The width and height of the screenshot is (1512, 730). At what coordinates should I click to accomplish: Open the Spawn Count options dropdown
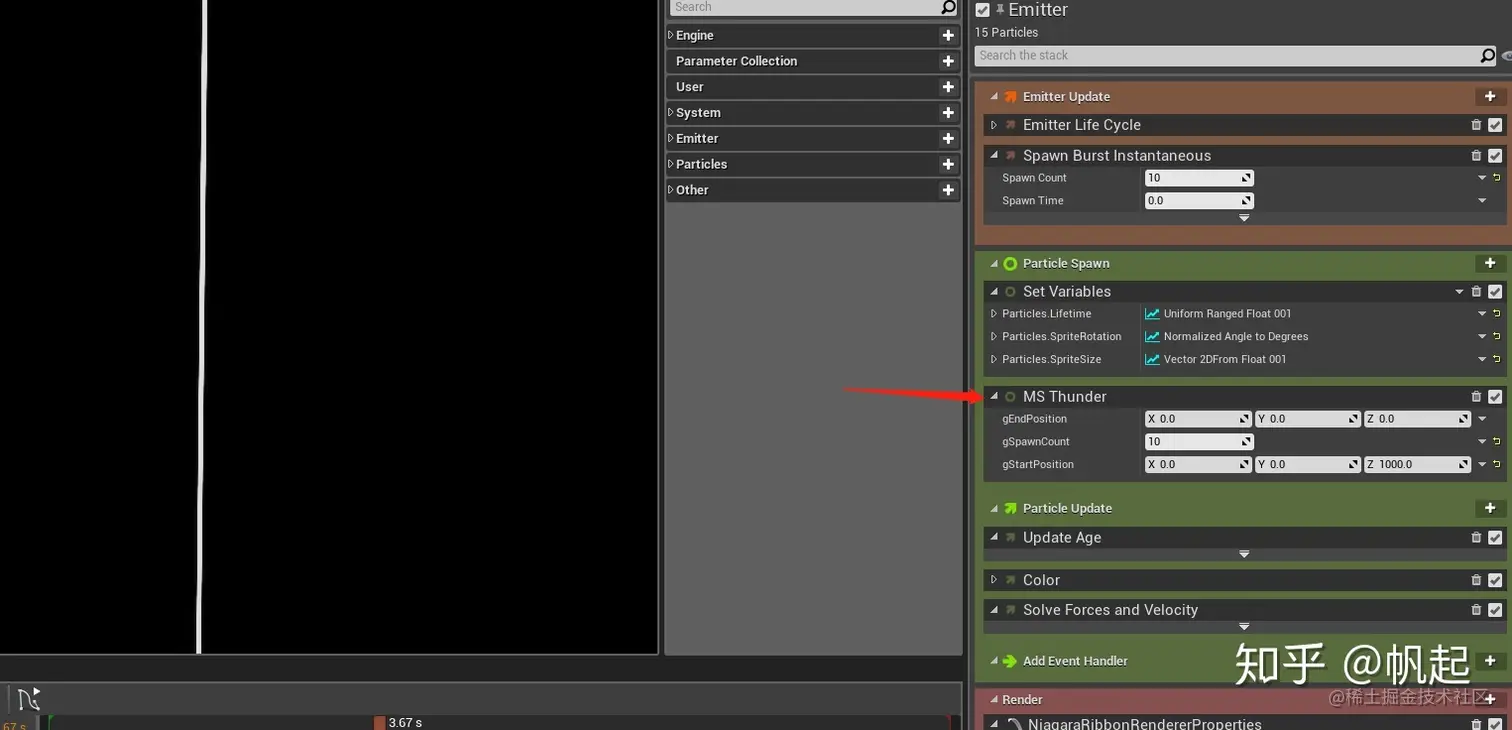pos(1482,178)
